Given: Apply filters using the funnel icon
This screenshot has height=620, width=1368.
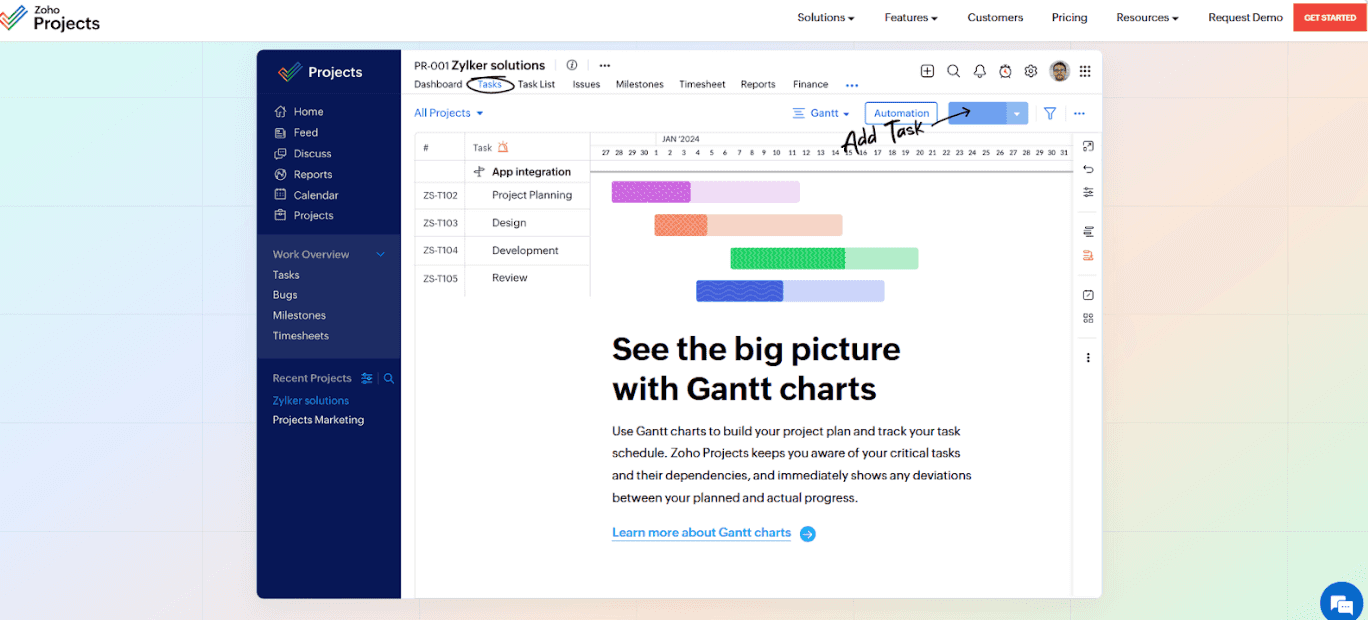Looking at the screenshot, I should (1049, 113).
